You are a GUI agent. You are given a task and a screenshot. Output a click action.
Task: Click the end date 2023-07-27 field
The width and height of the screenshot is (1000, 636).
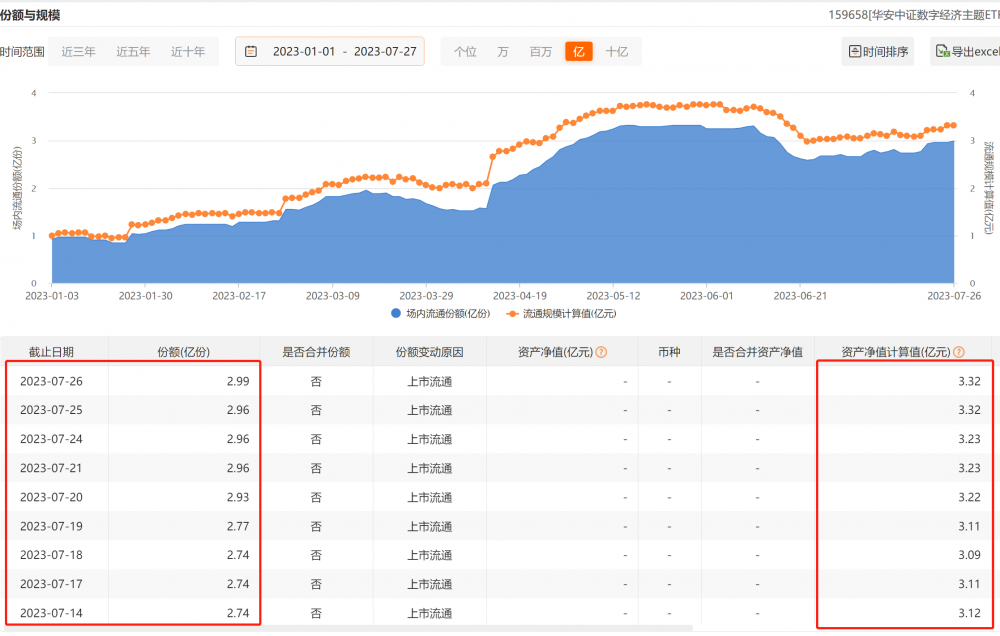[385, 52]
